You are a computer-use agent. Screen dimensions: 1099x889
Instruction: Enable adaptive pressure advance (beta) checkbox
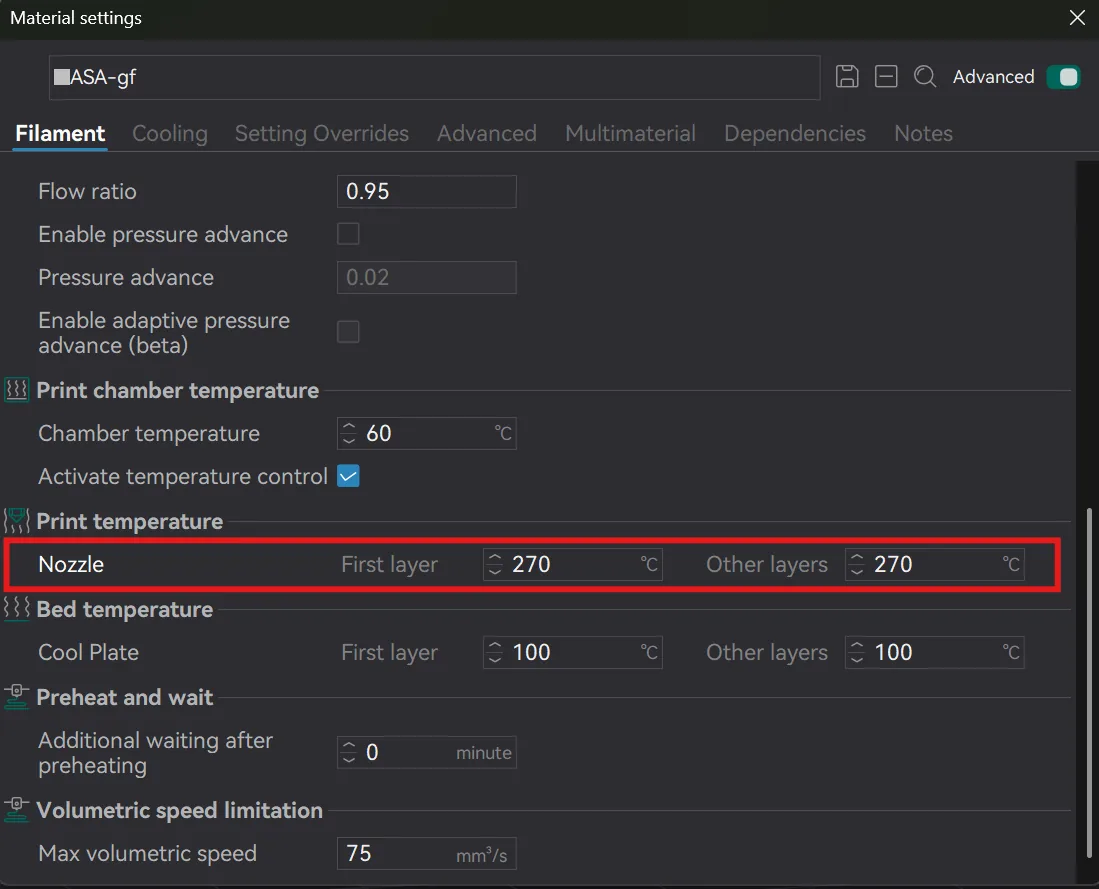348,332
